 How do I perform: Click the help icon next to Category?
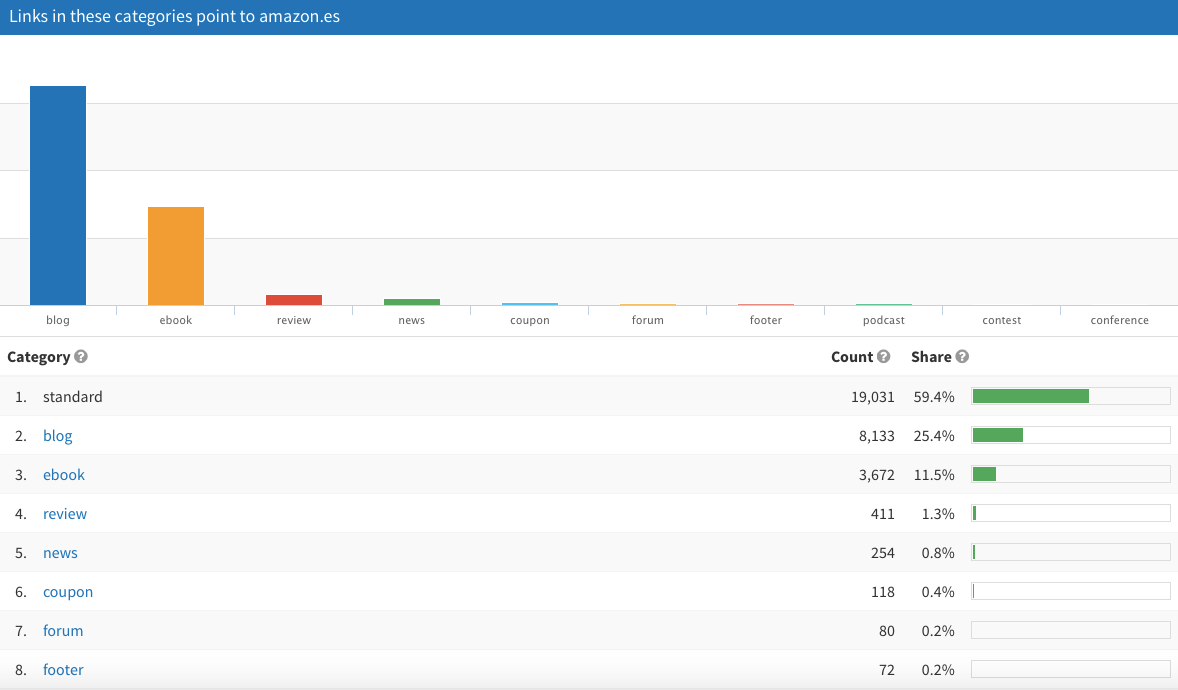(x=81, y=357)
